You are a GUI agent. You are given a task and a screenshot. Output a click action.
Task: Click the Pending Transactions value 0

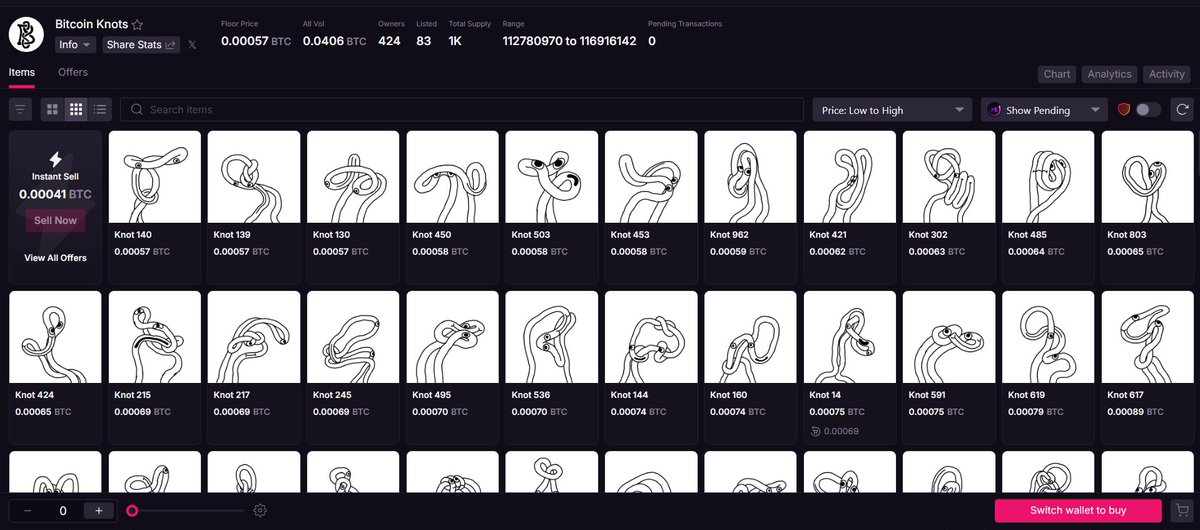tap(652, 41)
